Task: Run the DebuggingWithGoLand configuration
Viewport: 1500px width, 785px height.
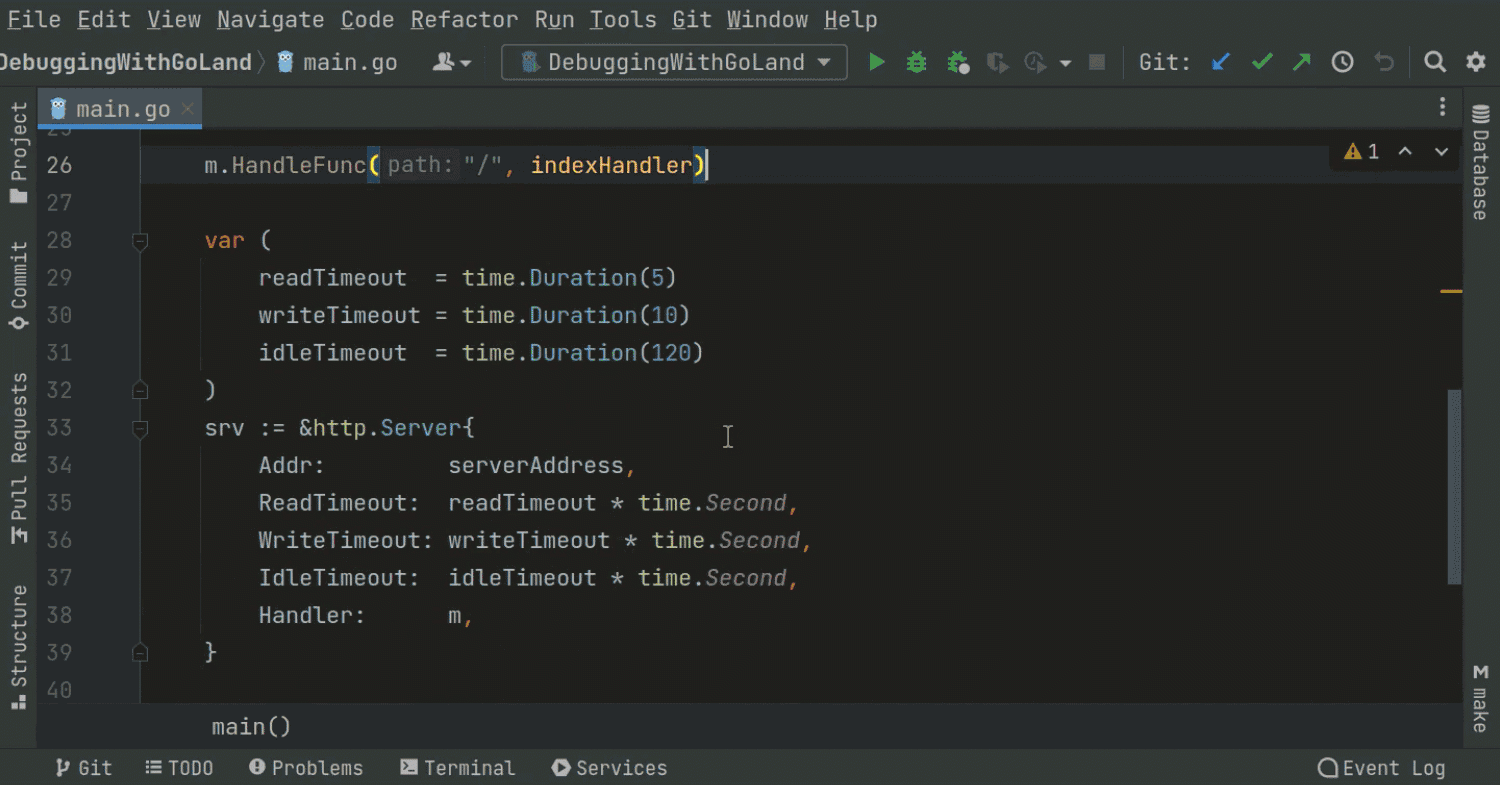Action: [877, 63]
